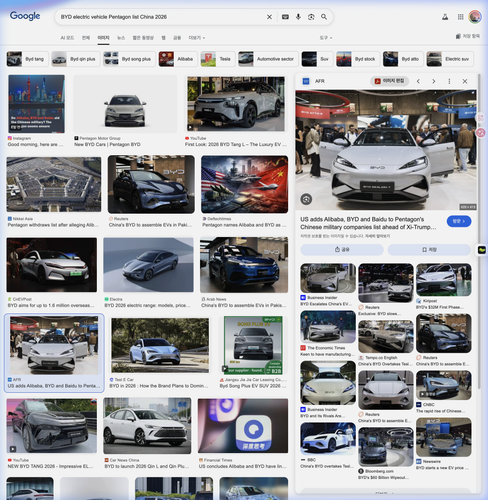Open Car News China Qin L thumbnail
Viewport: 488px width, 500px height.
click(147, 426)
